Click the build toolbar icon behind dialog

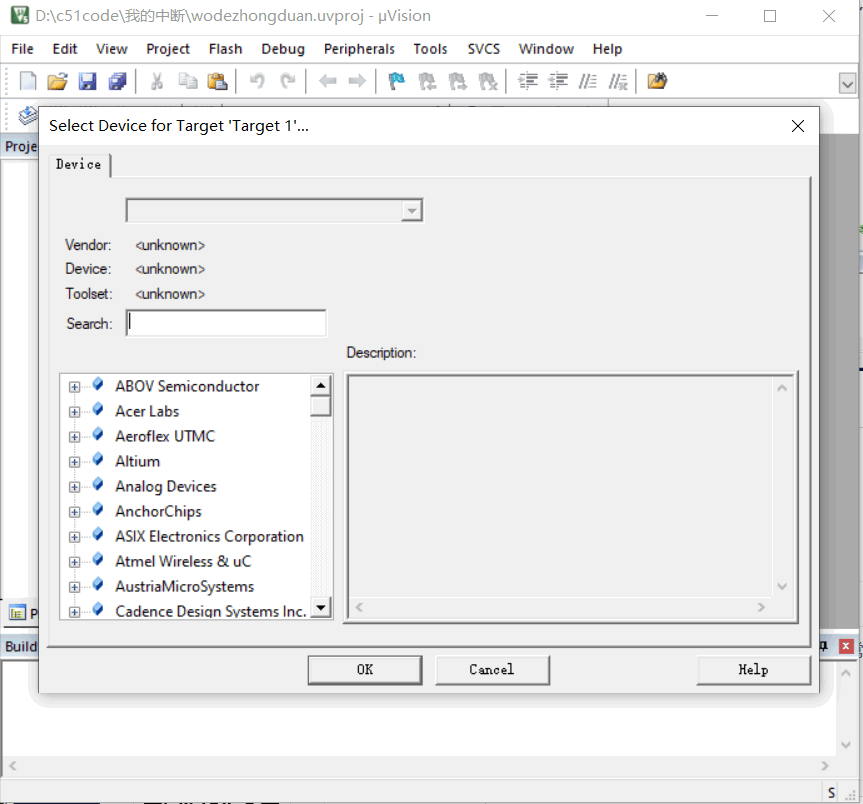(x=28, y=116)
